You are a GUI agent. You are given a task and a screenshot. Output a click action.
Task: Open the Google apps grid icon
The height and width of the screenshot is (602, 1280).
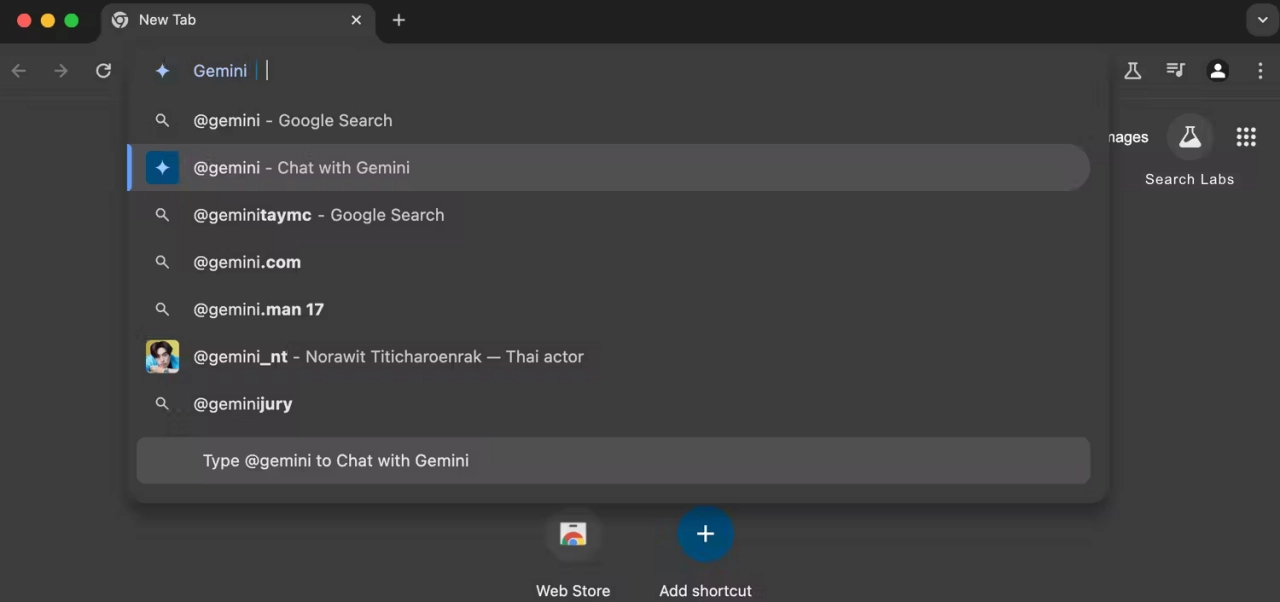(x=1245, y=137)
